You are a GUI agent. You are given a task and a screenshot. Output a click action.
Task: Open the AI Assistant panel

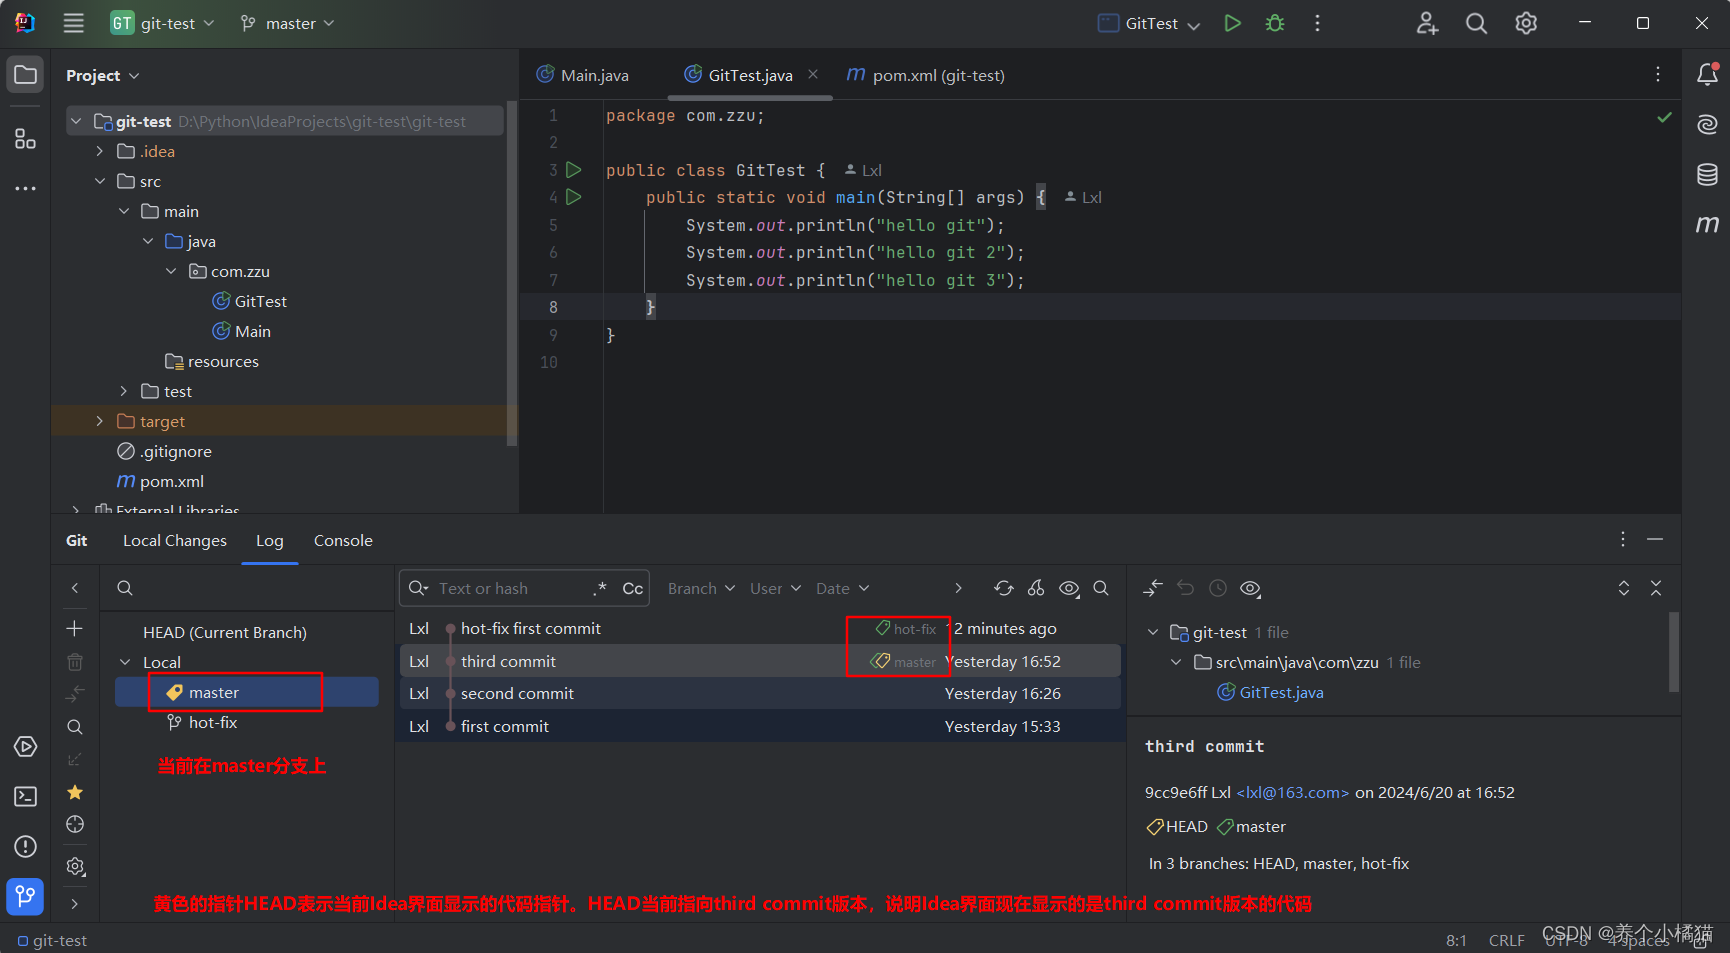pyautogui.click(x=1707, y=124)
